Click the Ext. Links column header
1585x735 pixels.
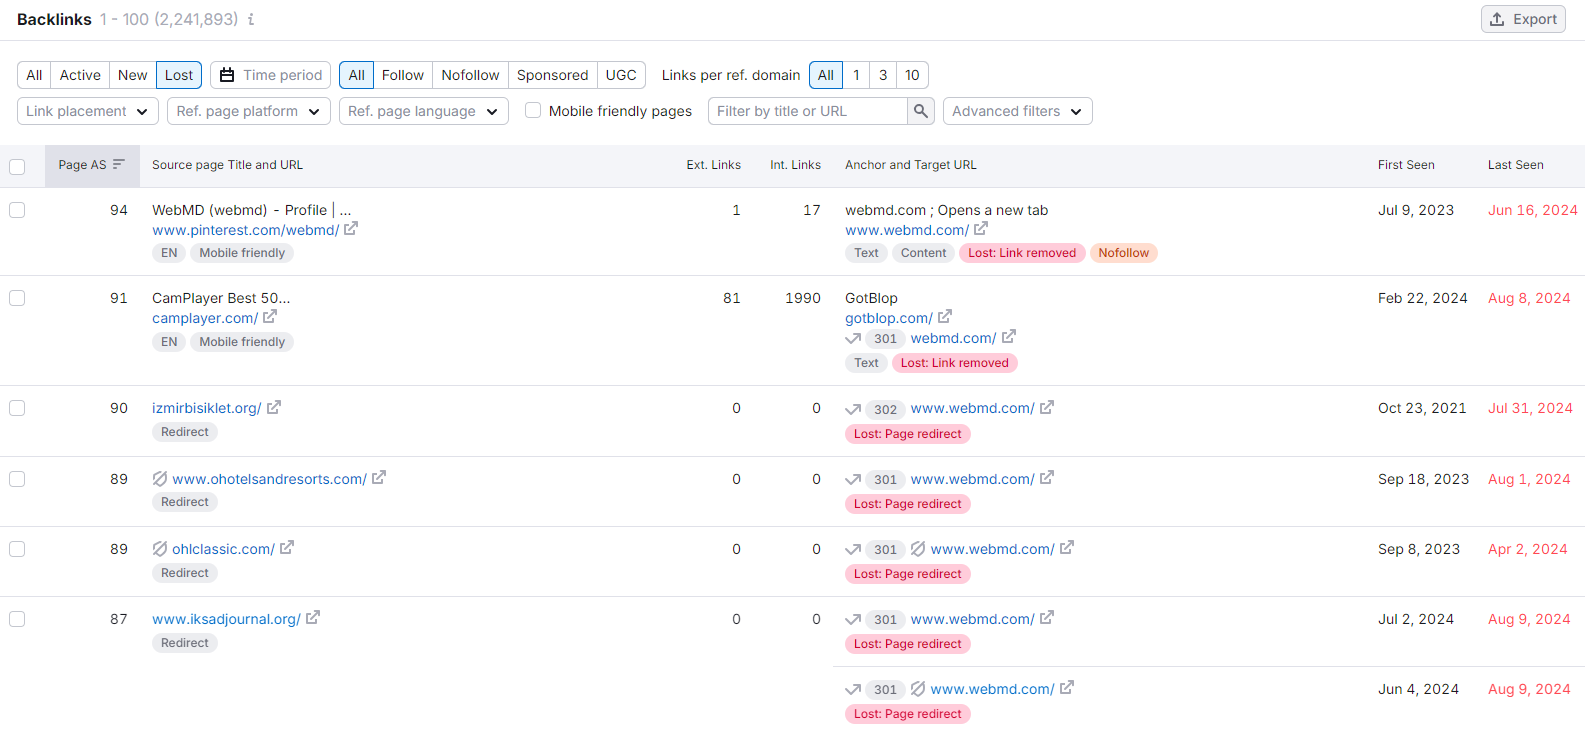coord(714,165)
